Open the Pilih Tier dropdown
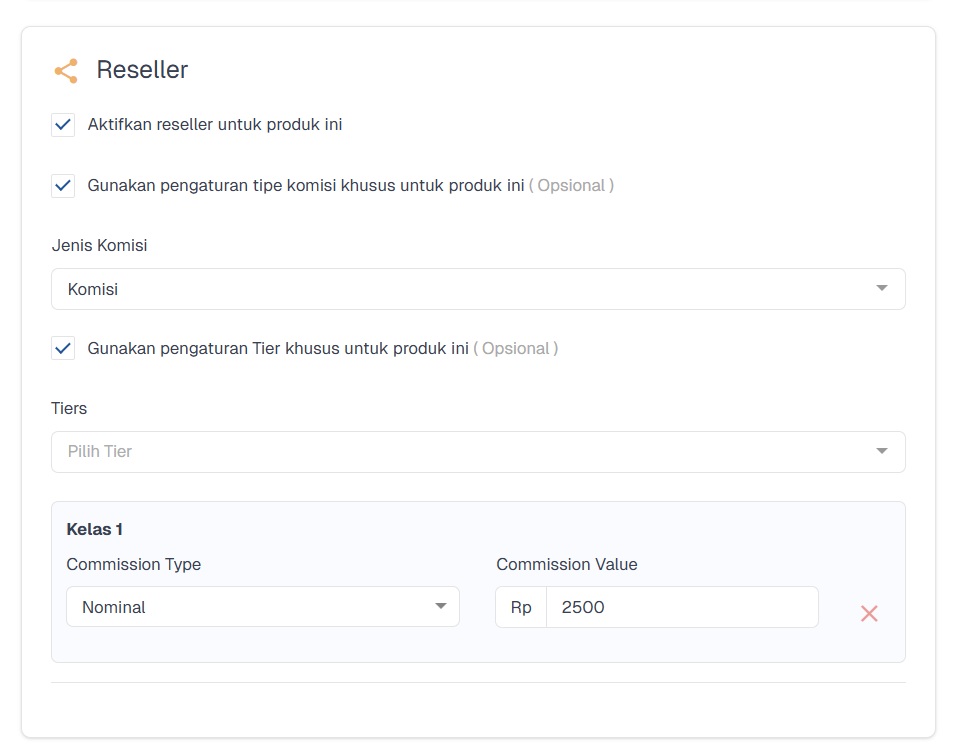 tap(478, 451)
